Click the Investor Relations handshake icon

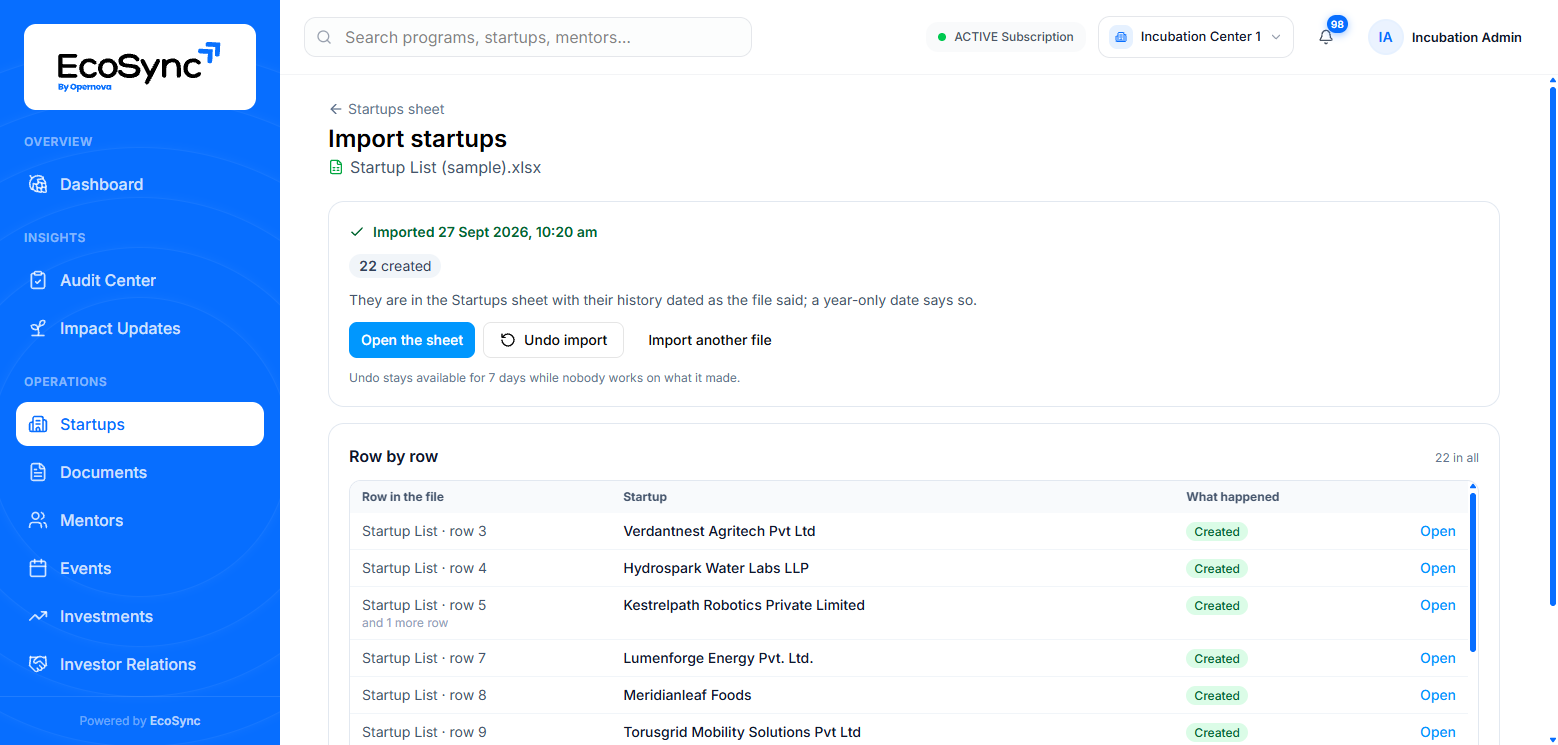coord(38,664)
